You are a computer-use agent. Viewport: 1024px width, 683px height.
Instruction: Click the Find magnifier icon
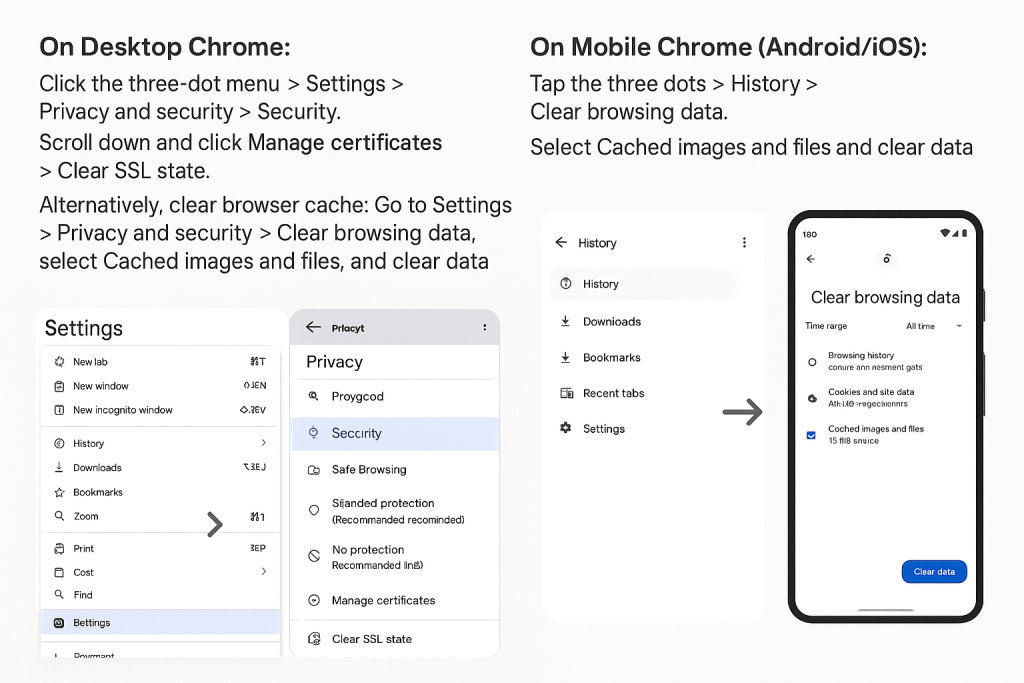pos(59,594)
